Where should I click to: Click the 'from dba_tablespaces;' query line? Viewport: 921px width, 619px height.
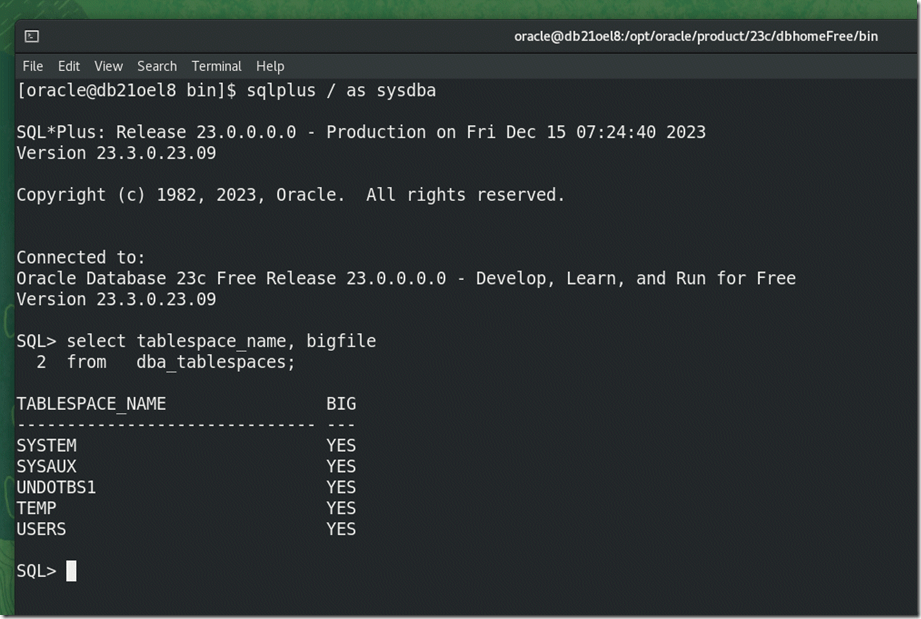click(180, 362)
